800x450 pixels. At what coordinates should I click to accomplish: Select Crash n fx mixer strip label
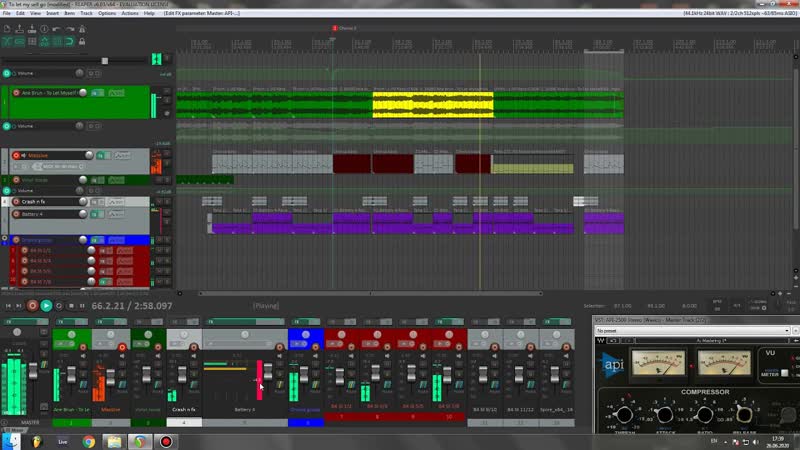point(184,410)
